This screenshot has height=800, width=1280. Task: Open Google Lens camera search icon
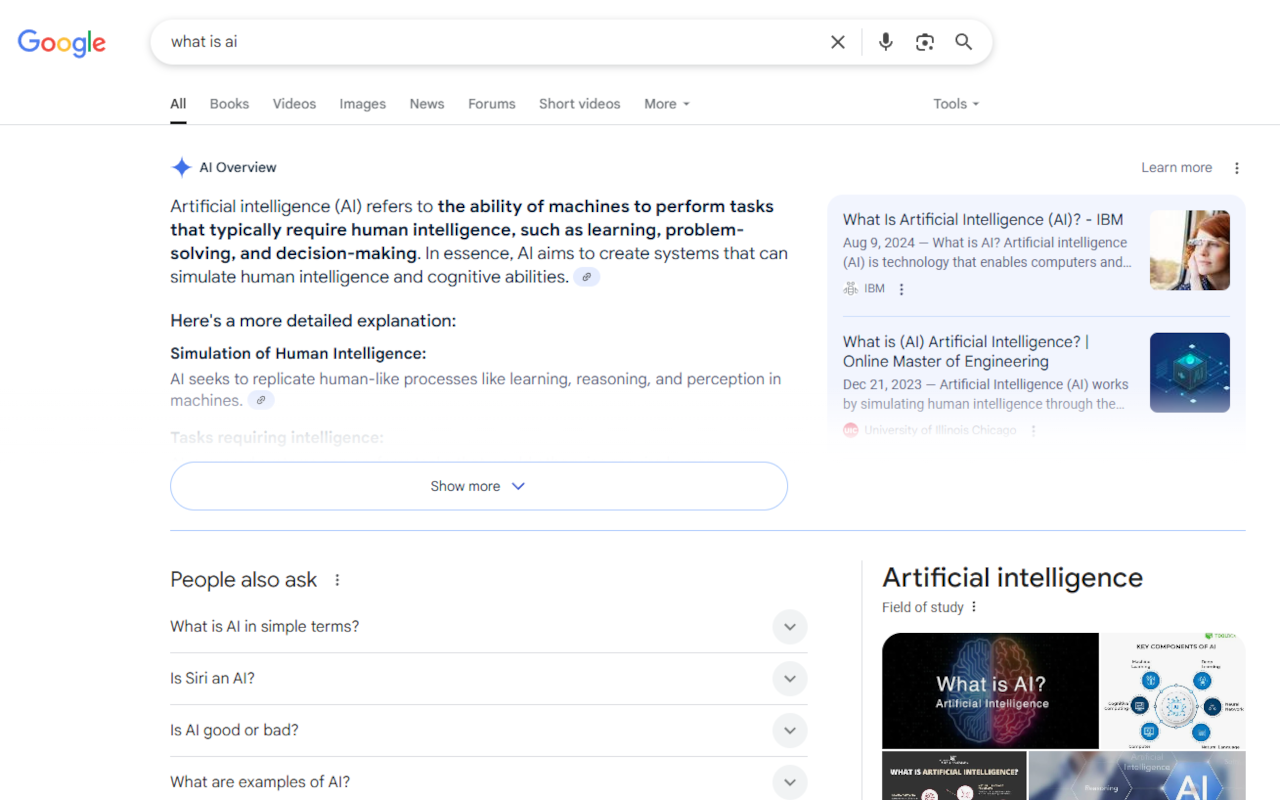(x=924, y=41)
